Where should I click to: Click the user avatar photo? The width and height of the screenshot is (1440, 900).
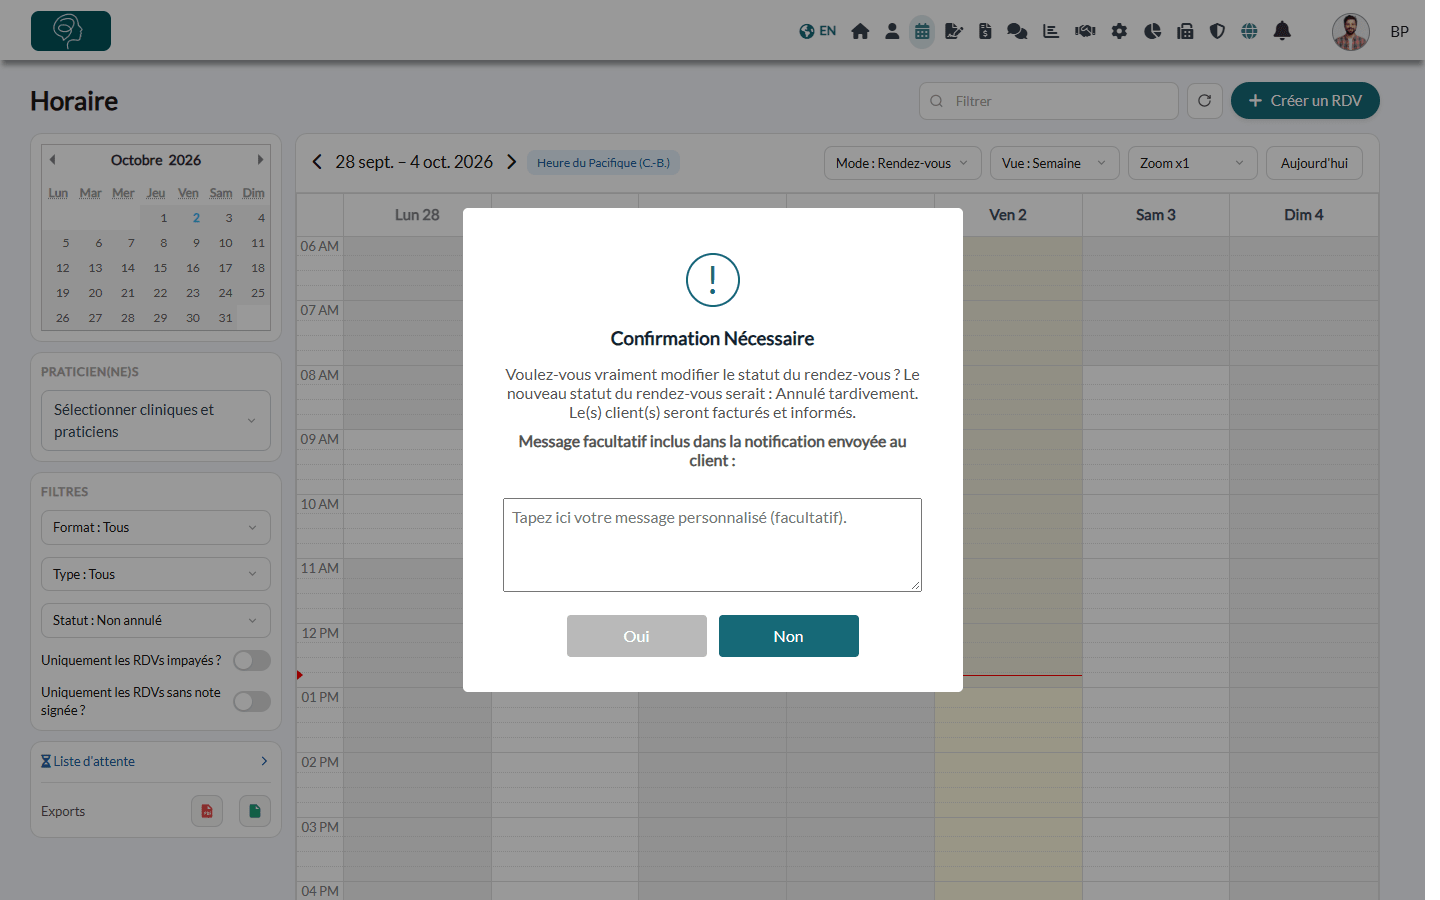tap(1350, 32)
